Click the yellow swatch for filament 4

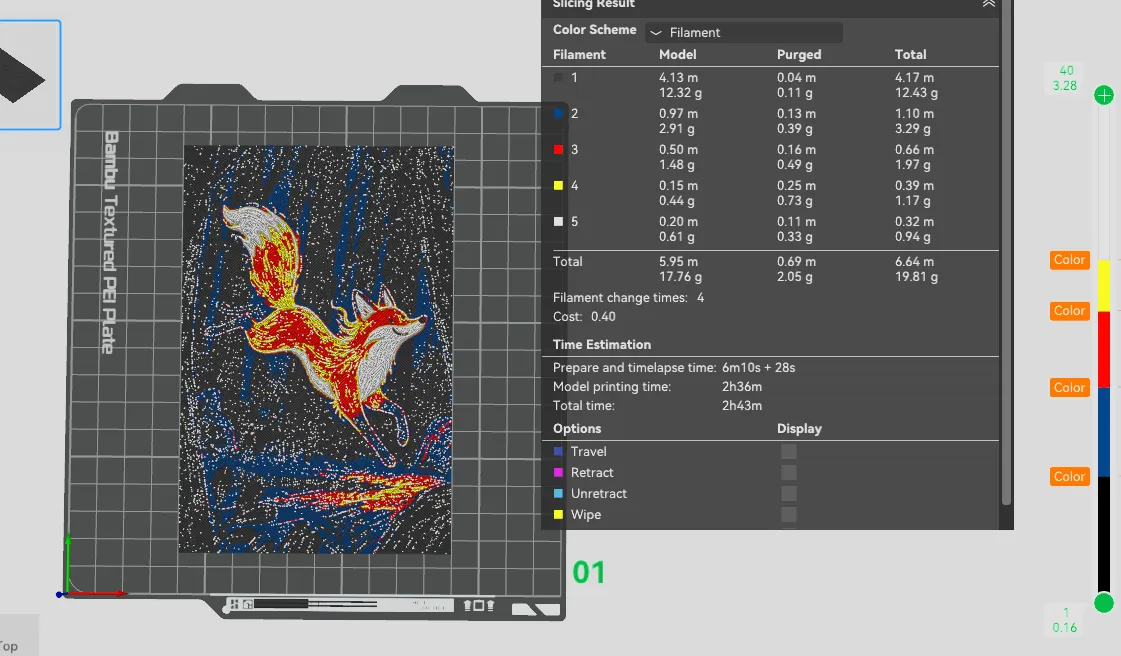click(558, 186)
